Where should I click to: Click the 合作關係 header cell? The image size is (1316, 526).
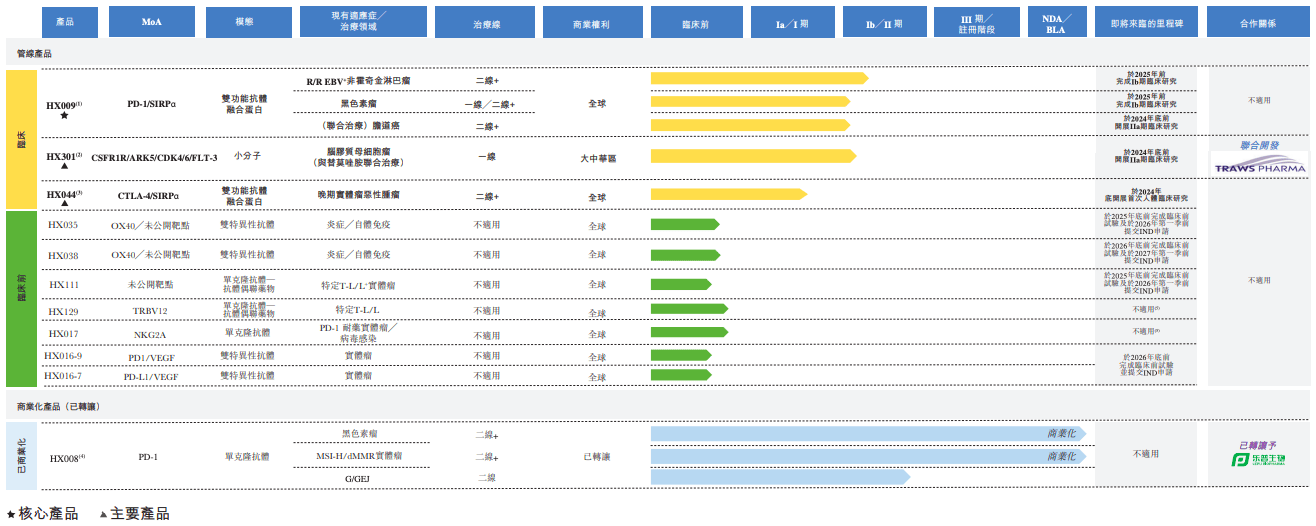coord(1257,21)
